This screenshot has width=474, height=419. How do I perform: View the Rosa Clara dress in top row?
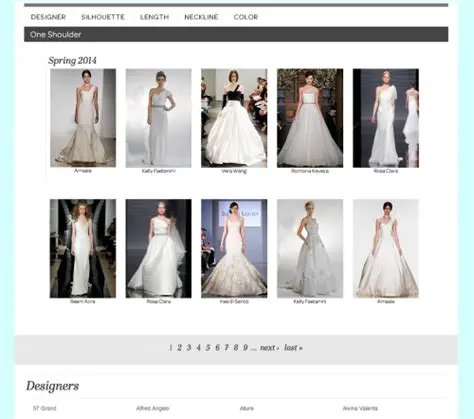coord(386,118)
